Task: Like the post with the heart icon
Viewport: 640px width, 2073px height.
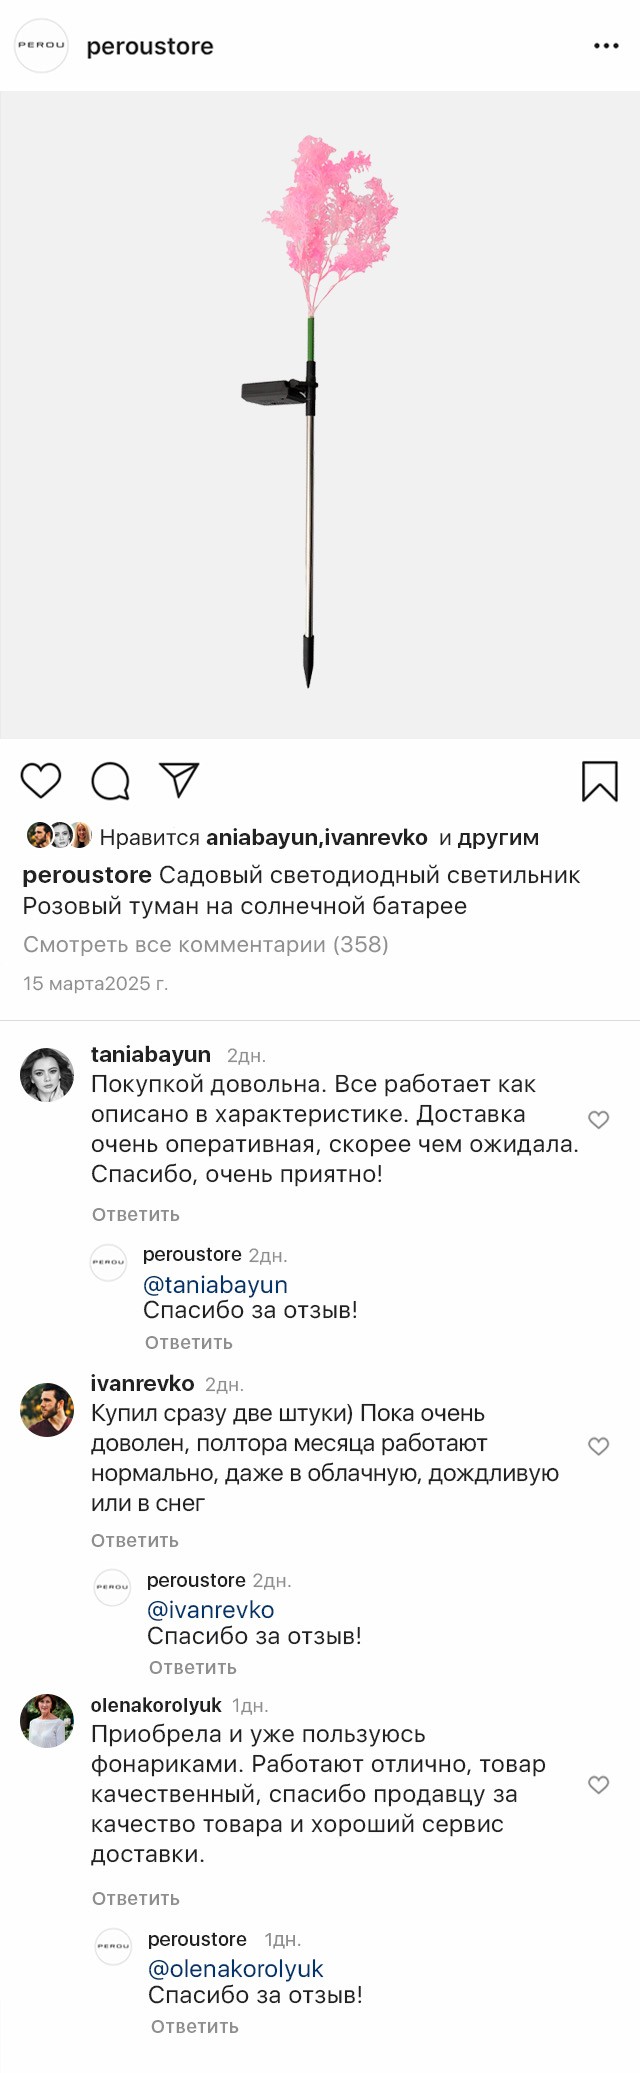Action: 41,780
